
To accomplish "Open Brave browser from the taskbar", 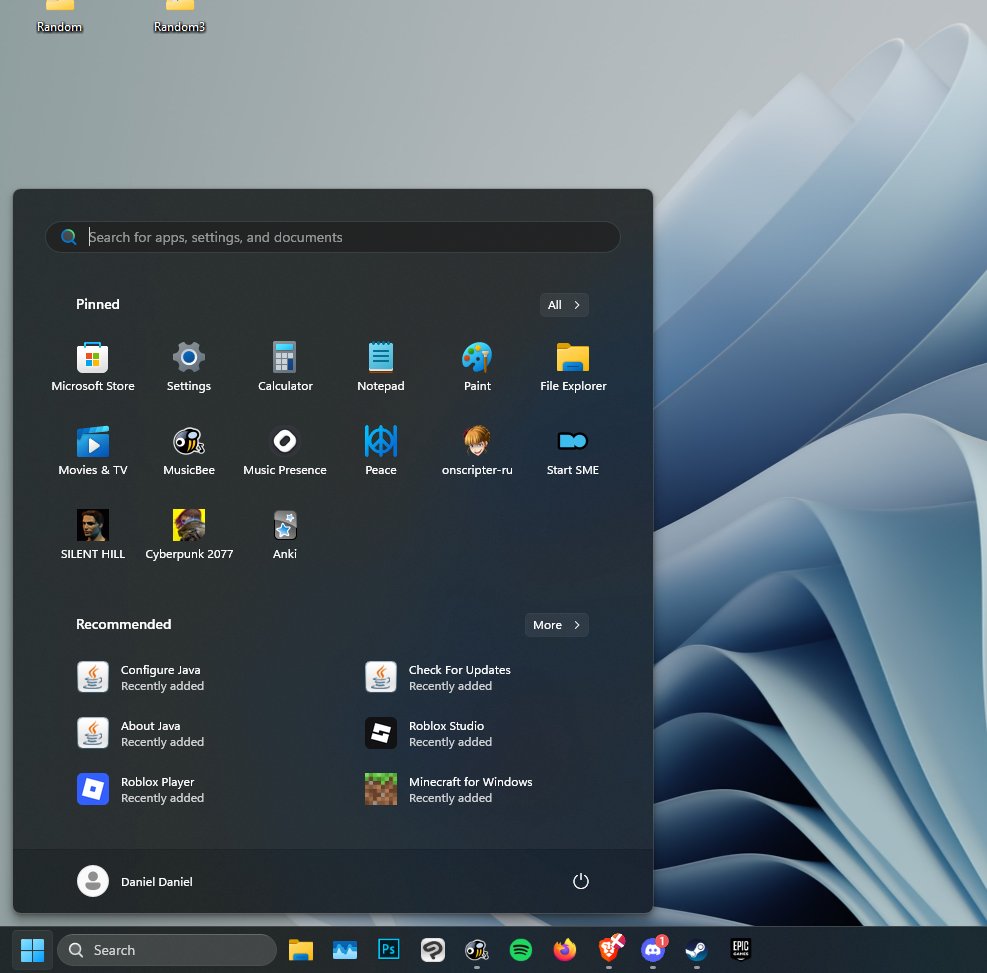I will click(609, 949).
